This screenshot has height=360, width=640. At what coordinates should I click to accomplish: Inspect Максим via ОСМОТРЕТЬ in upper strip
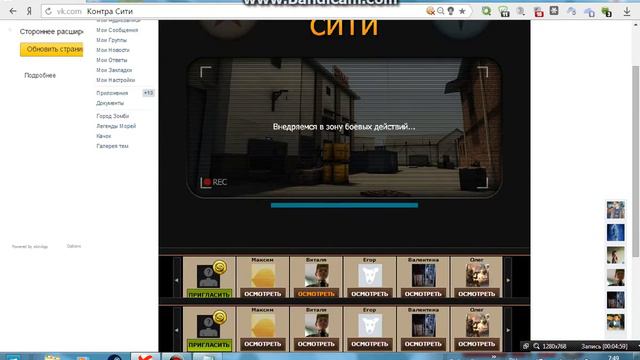(x=262, y=294)
